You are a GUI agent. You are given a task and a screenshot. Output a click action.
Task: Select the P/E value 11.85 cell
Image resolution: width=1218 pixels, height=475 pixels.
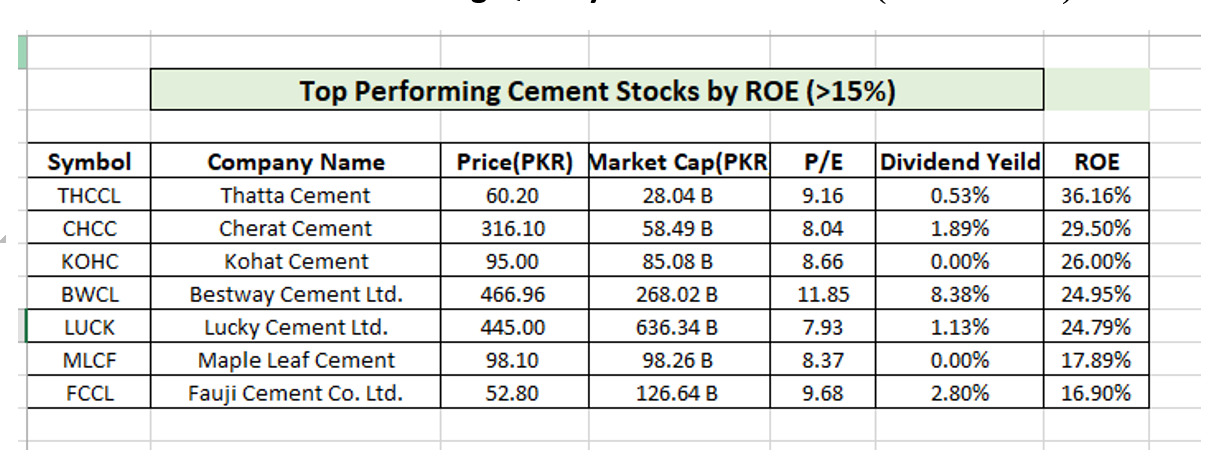pos(822,294)
